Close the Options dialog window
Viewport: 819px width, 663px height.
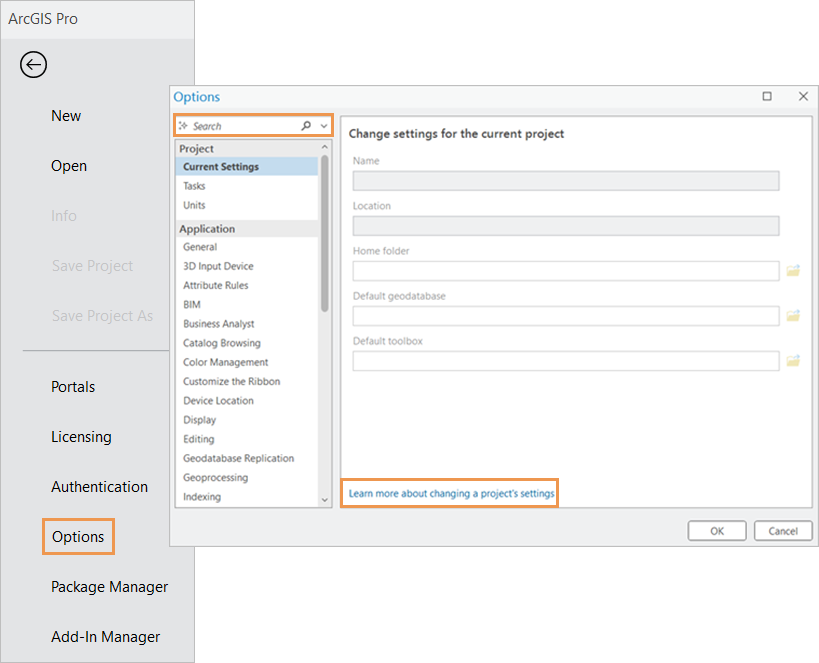(803, 96)
